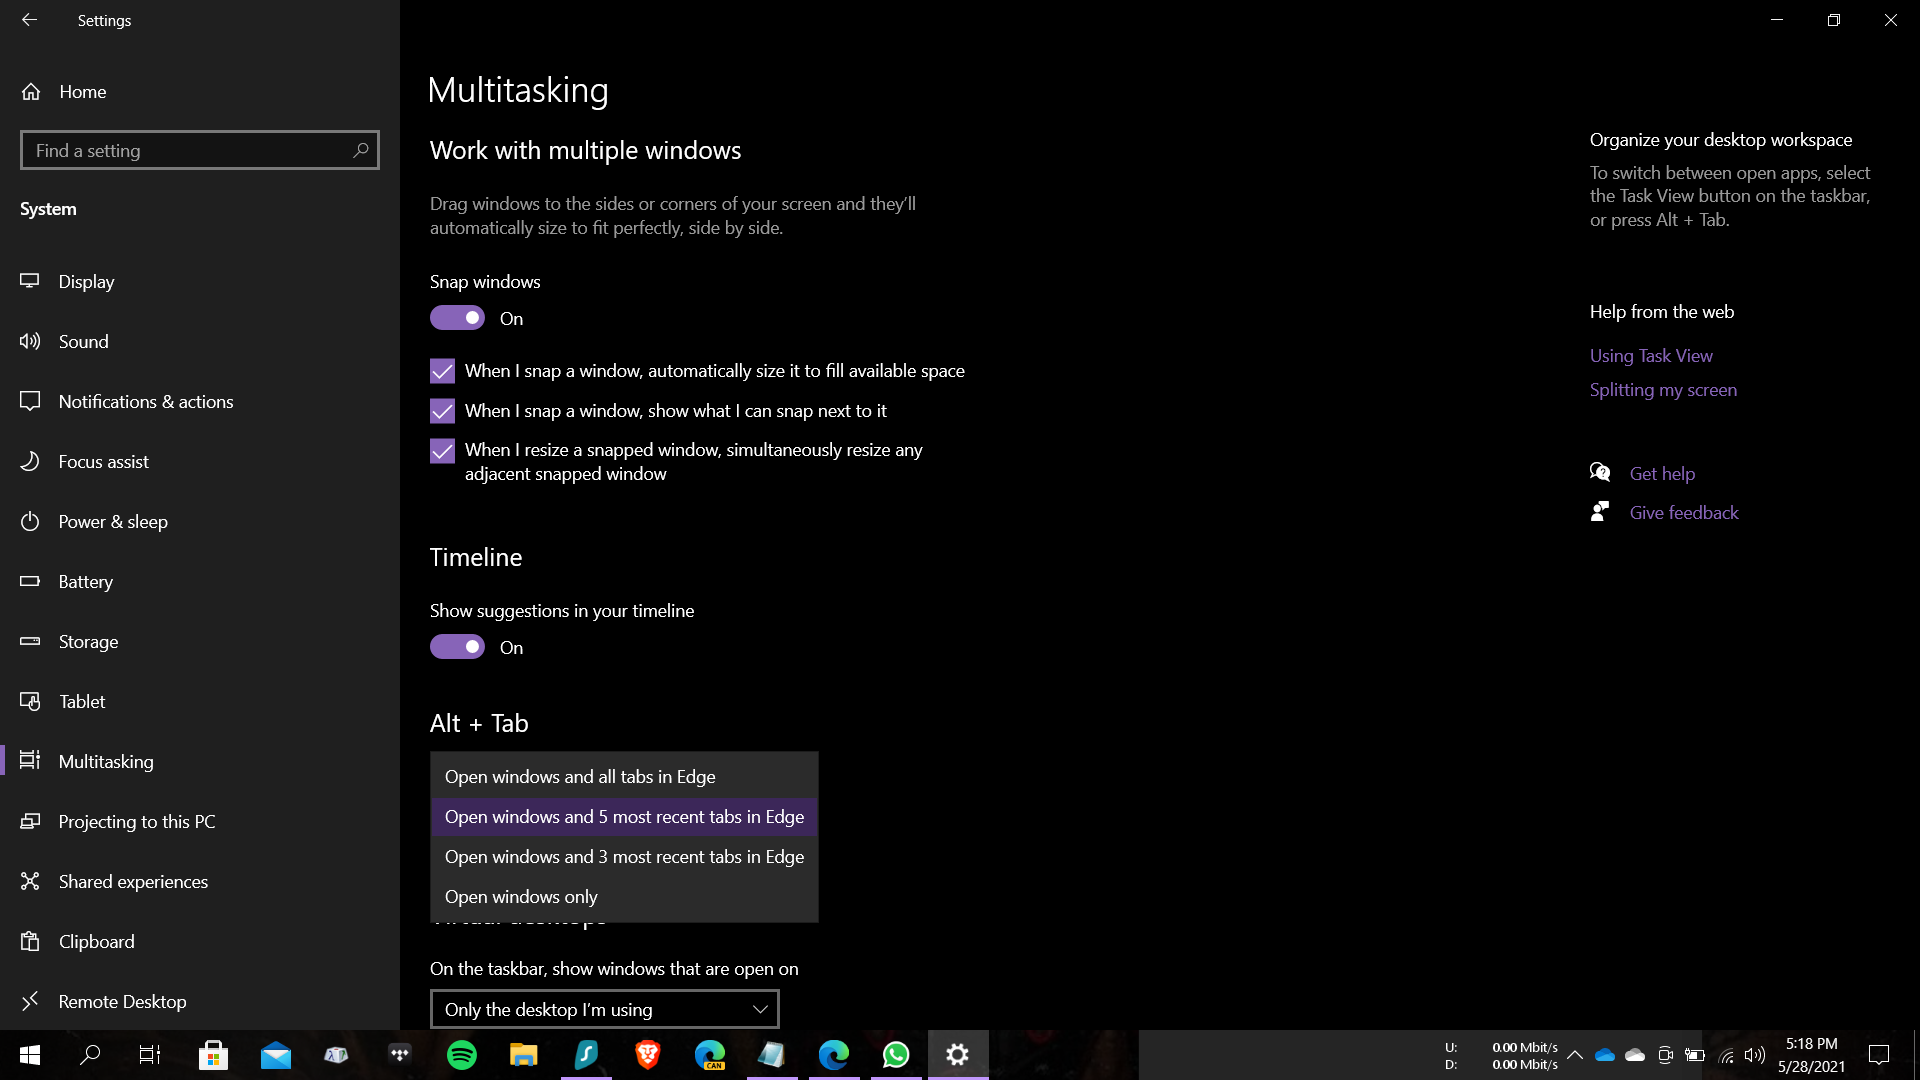Uncheck automatically size snapped window to fill space
The height and width of the screenshot is (1080, 1920).
click(441, 370)
